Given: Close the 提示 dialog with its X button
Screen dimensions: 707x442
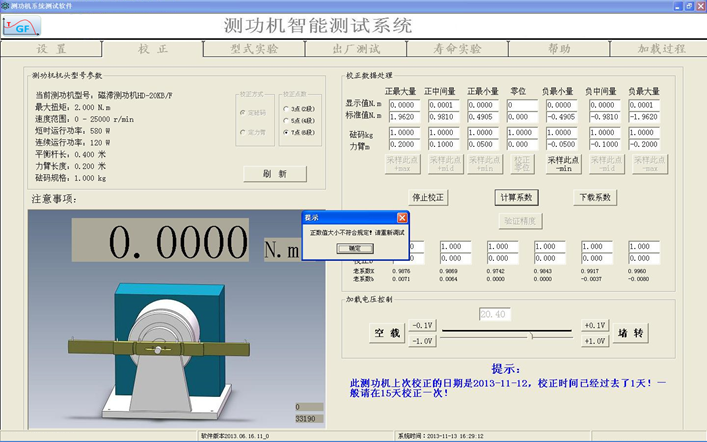Looking at the screenshot, I should pos(402,217).
